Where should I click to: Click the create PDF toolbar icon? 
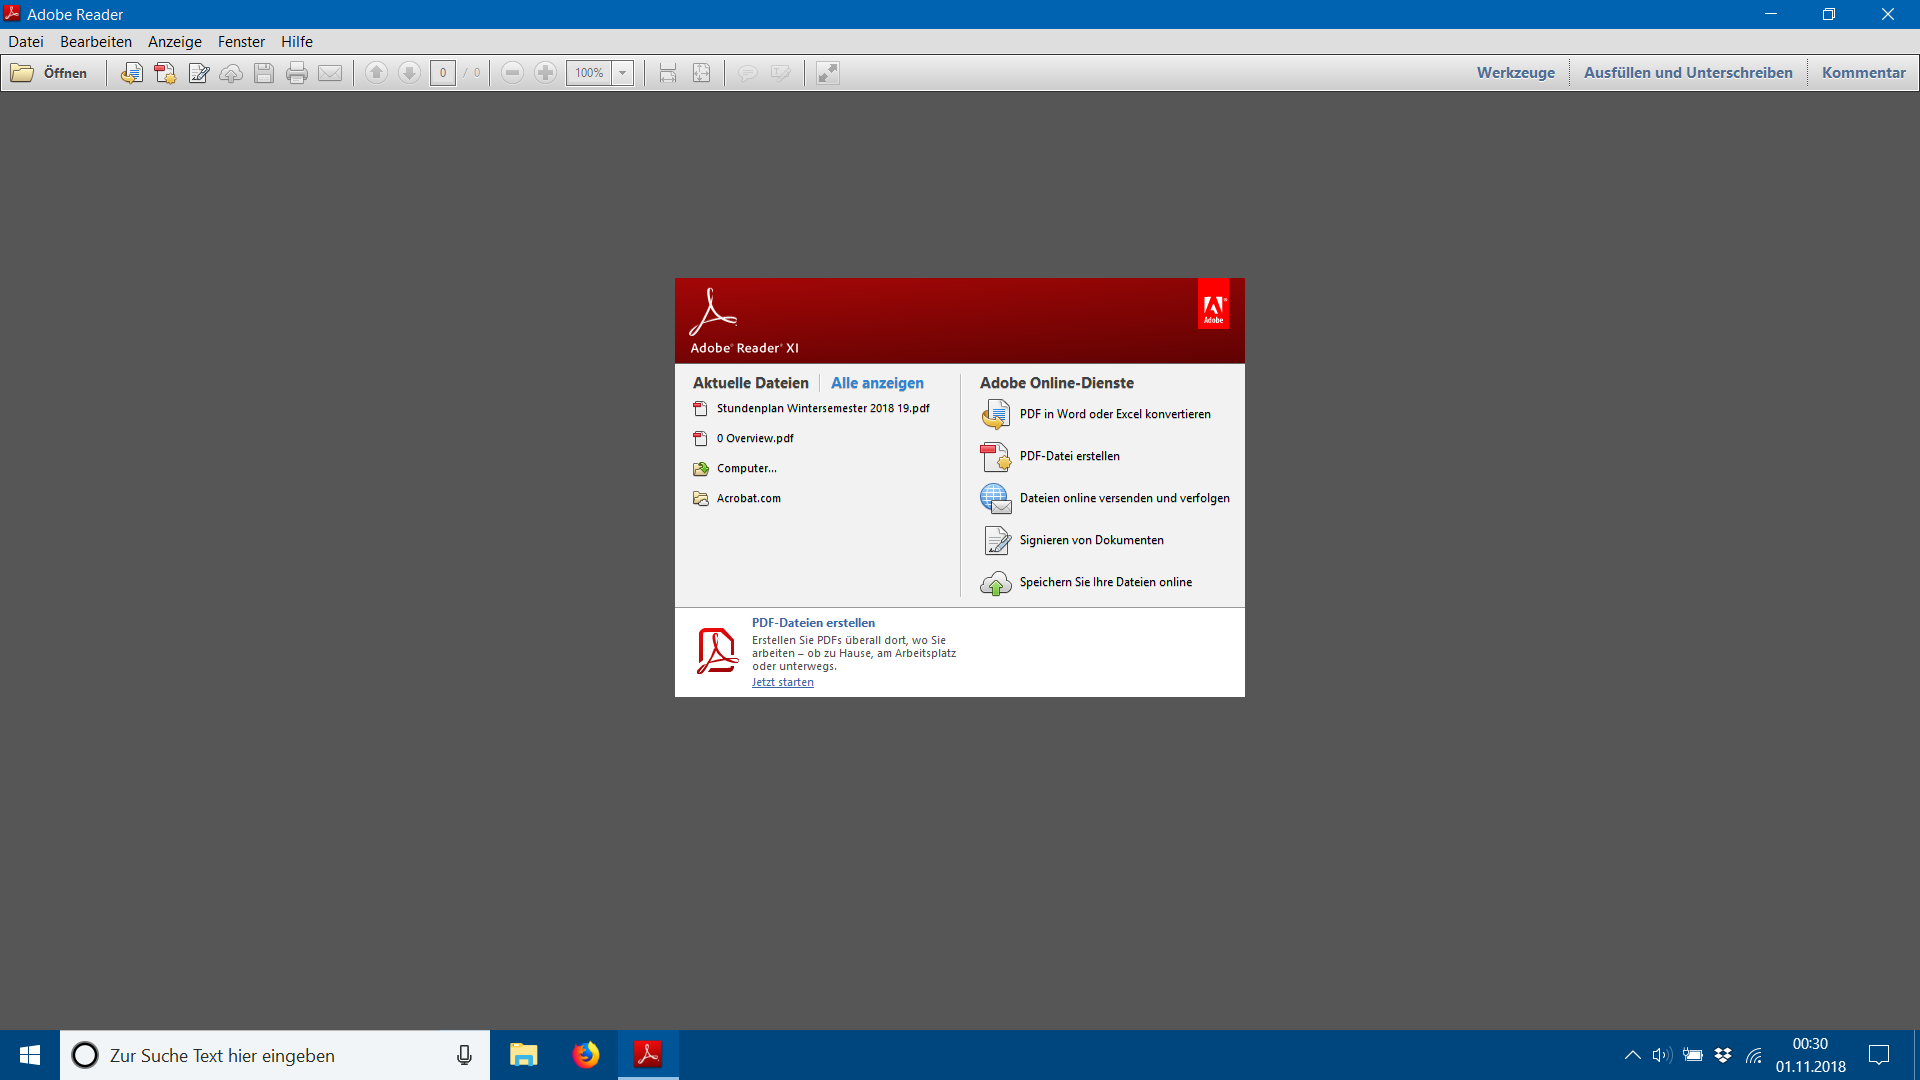coord(165,73)
